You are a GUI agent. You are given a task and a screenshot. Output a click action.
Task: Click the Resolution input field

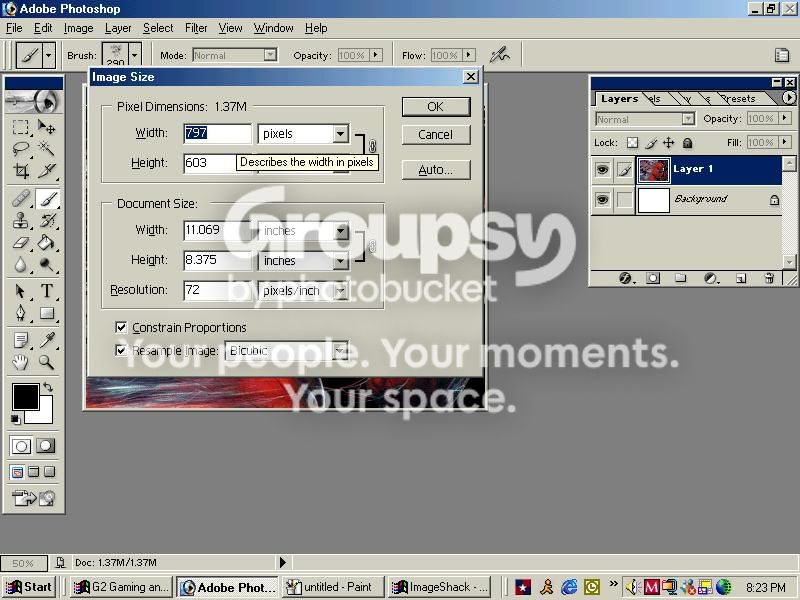217,290
